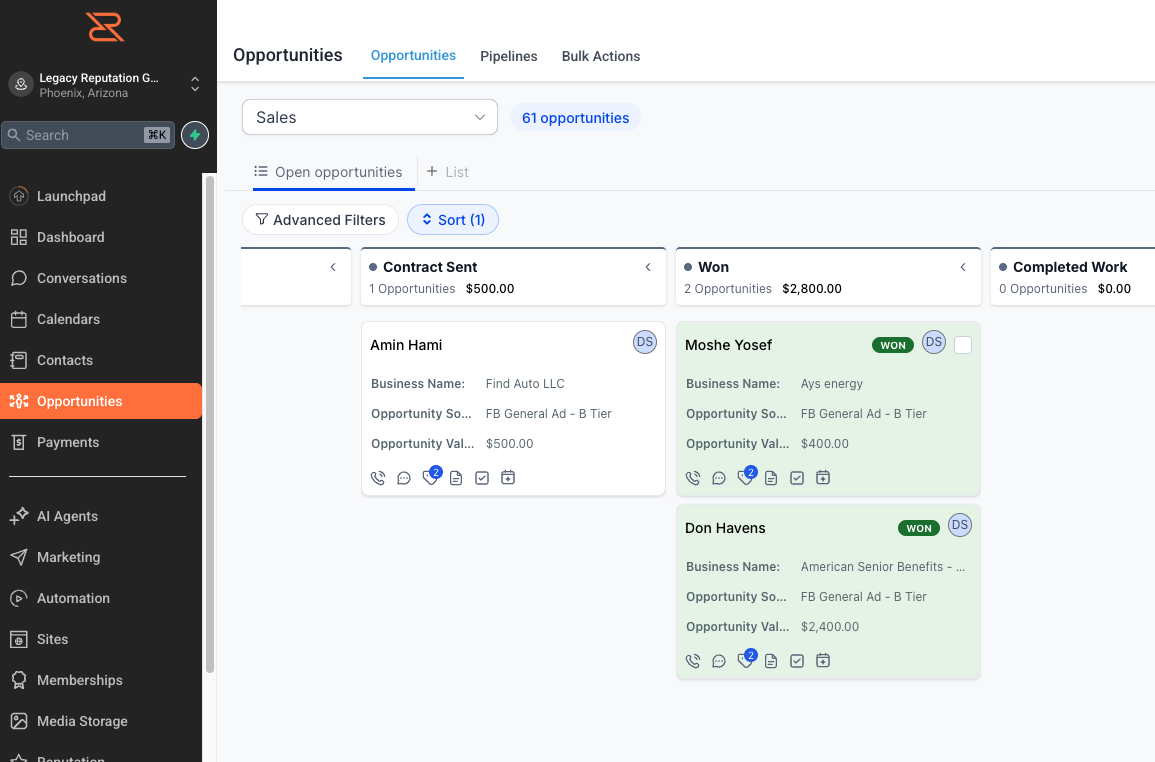This screenshot has height=762, width=1155.
Task: Click the WON badge on Moshe Yosef card
Action: point(893,345)
